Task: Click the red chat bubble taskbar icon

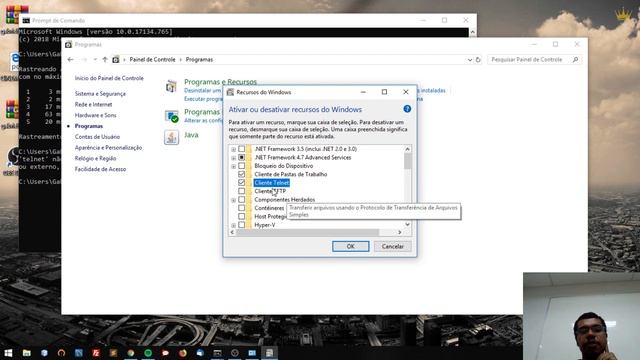Action: (165, 353)
